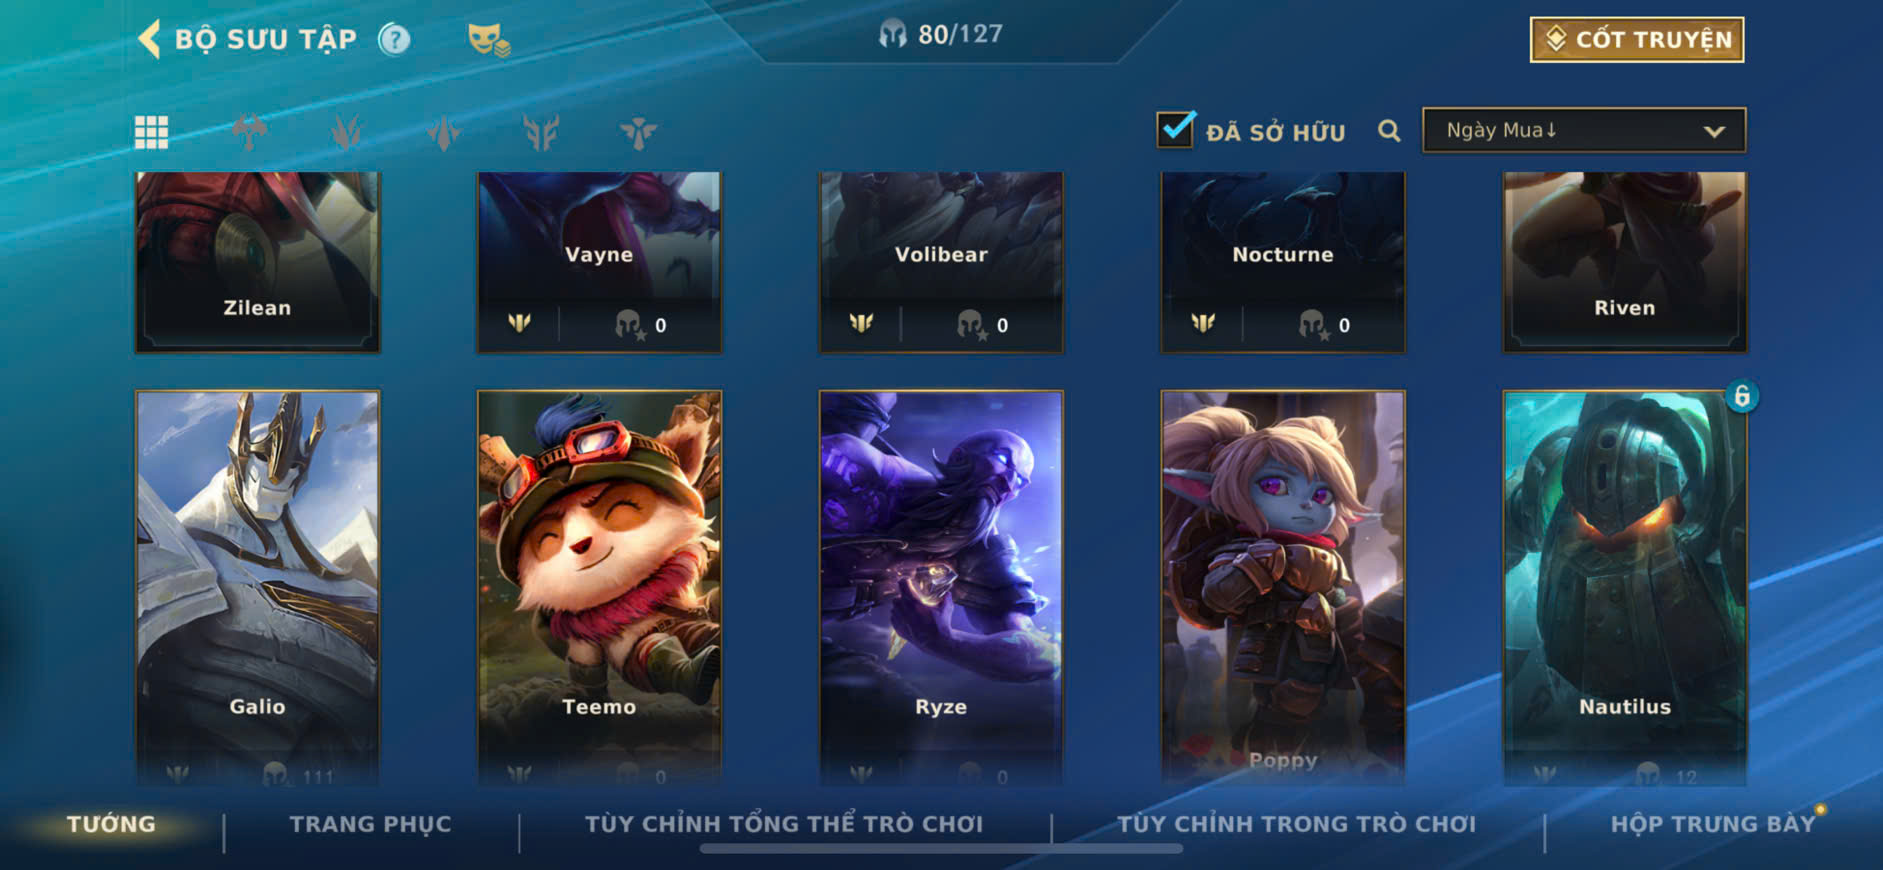1883x870 pixels.
Task: Select the all champions grid filter icon
Action: [x=151, y=132]
